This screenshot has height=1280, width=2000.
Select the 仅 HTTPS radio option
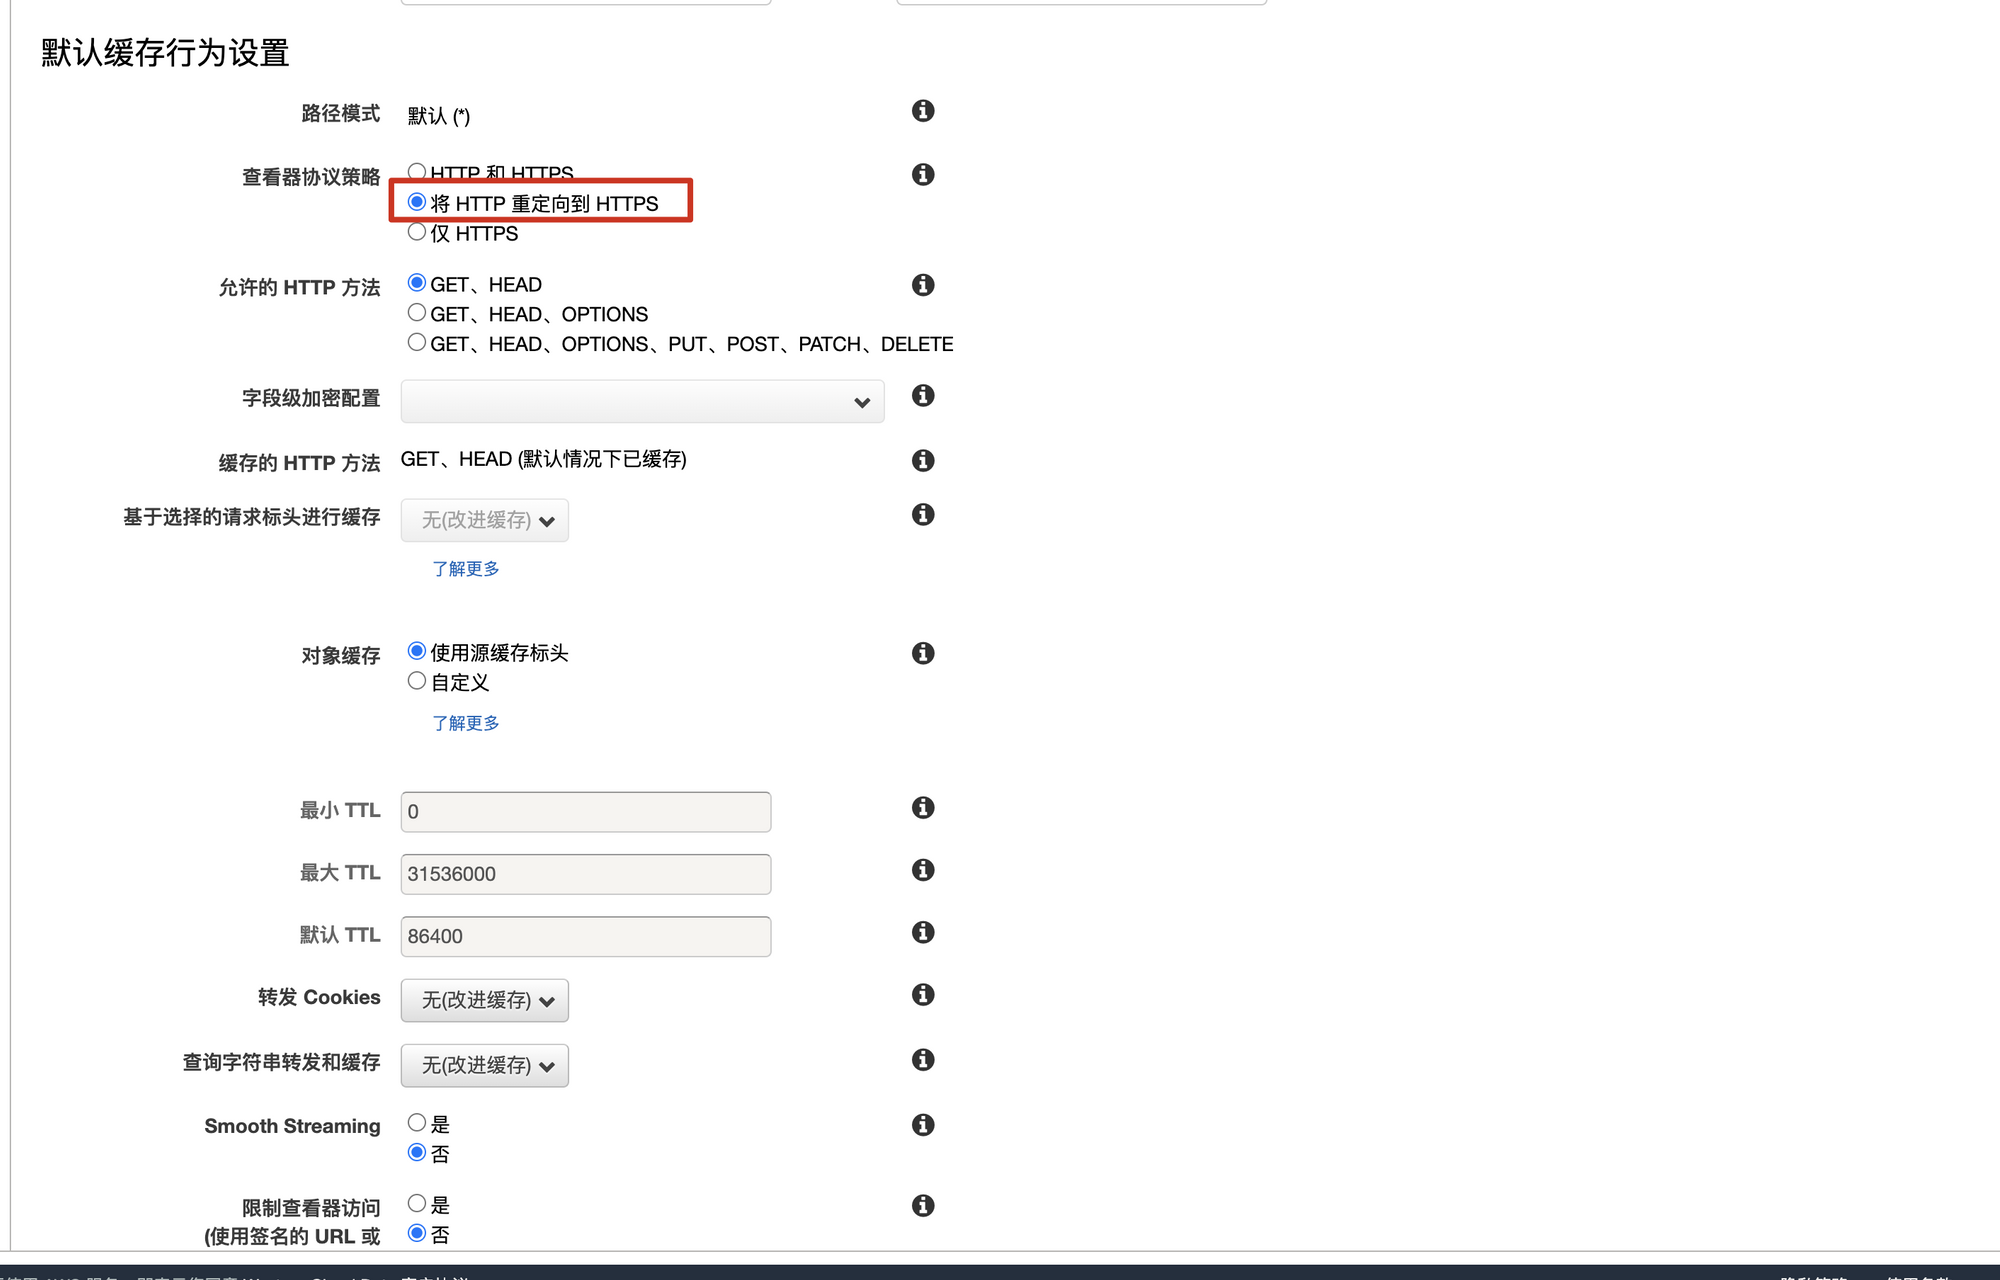tap(417, 232)
